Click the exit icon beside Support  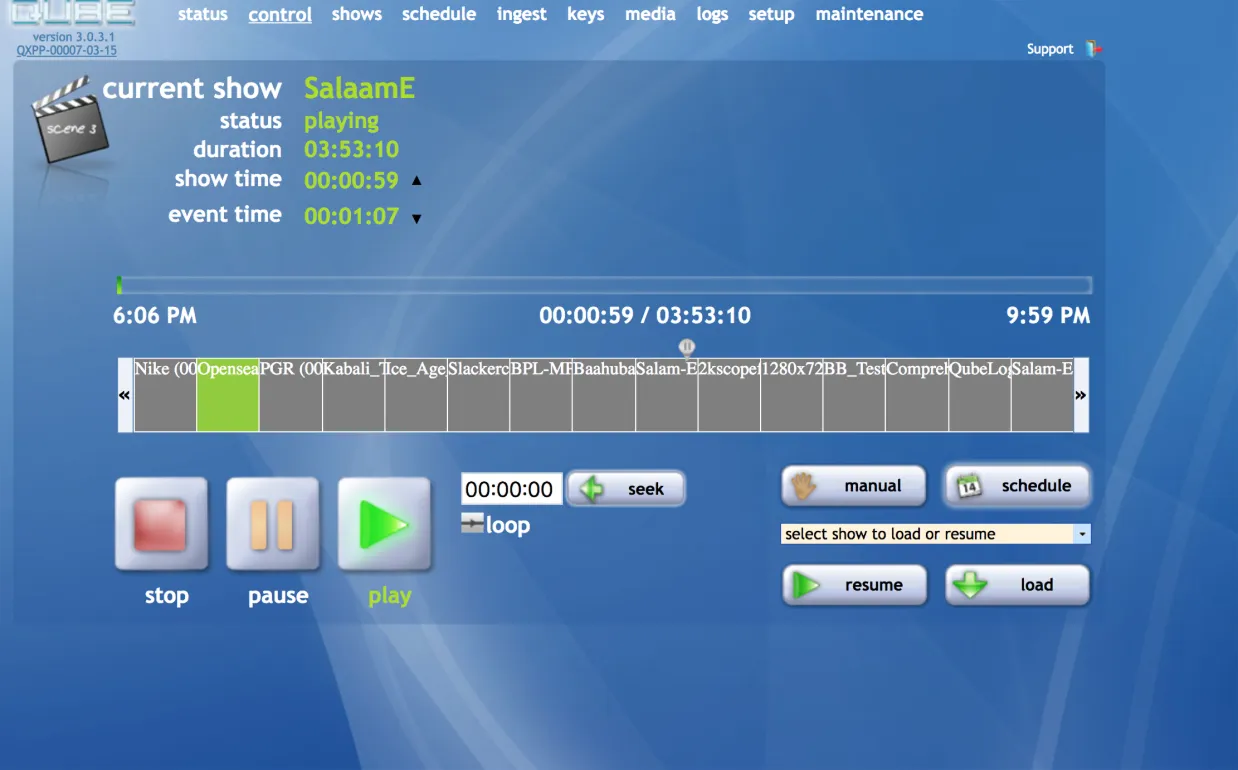pos(1093,49)
